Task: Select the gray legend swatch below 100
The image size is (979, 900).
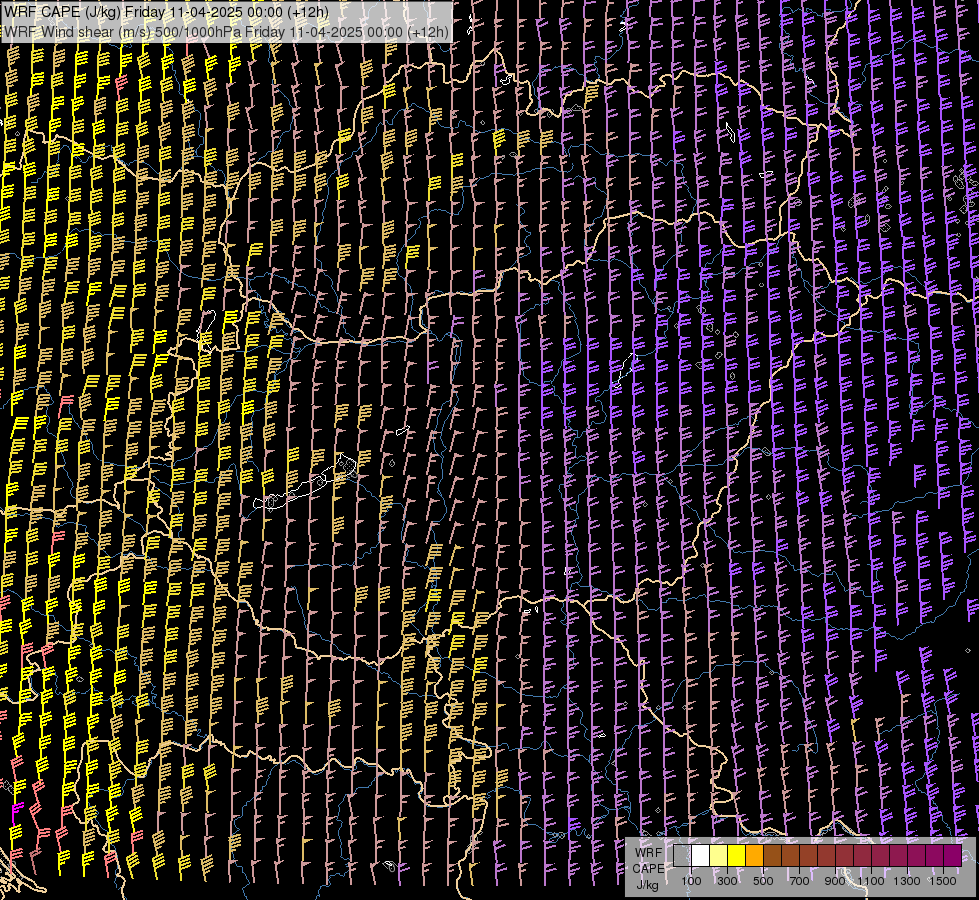Action: (682, 855)
